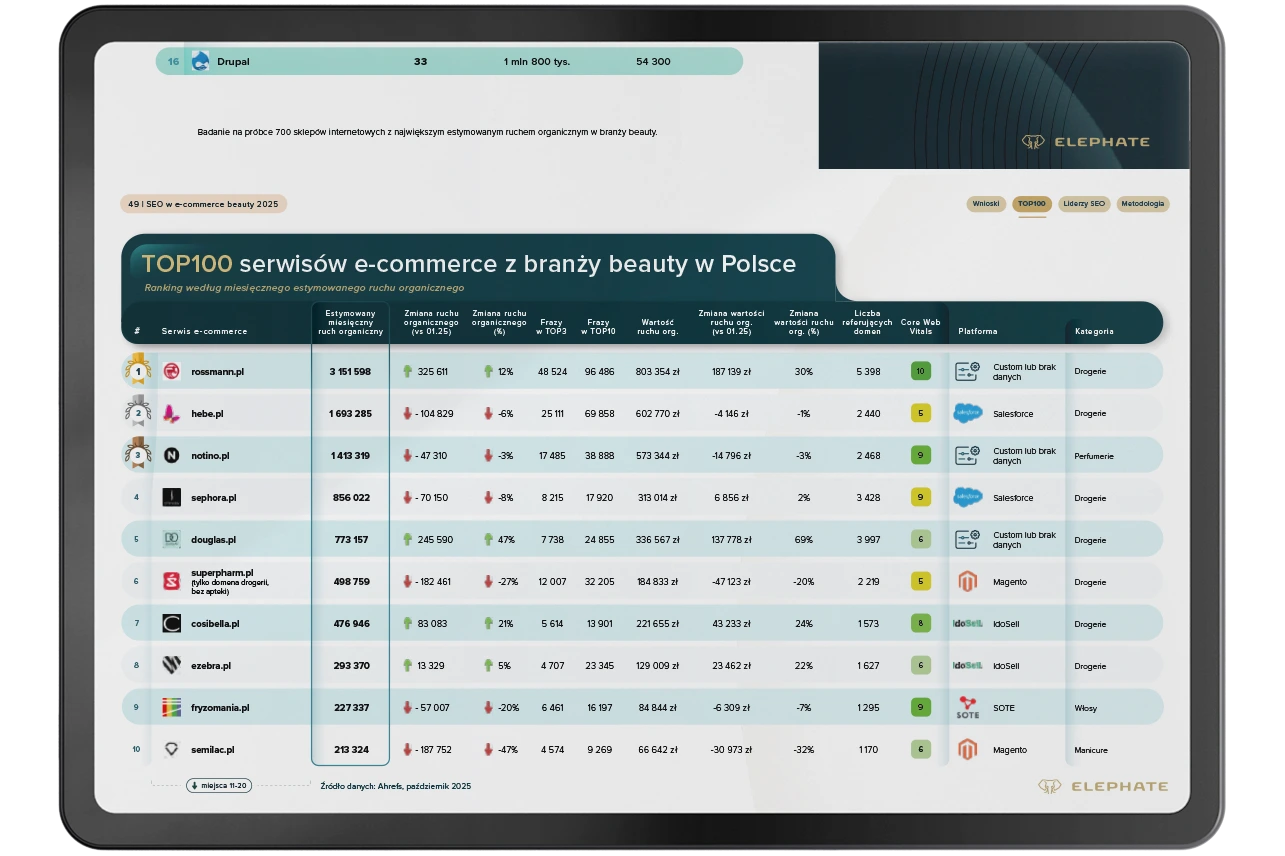Viewport: 1285px width, 856px height.
Task: Switch to the Wnioski tab
Action: (x=987, y=203)
